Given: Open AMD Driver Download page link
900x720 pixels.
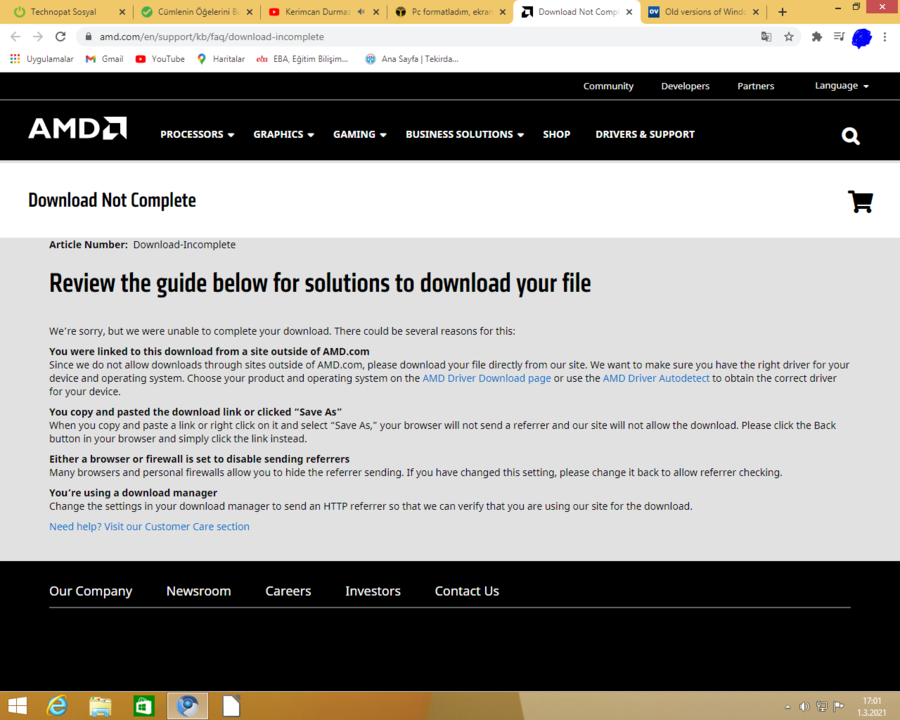Looking at the screenshot, I should pyautogui.click(x=486, y=378).
